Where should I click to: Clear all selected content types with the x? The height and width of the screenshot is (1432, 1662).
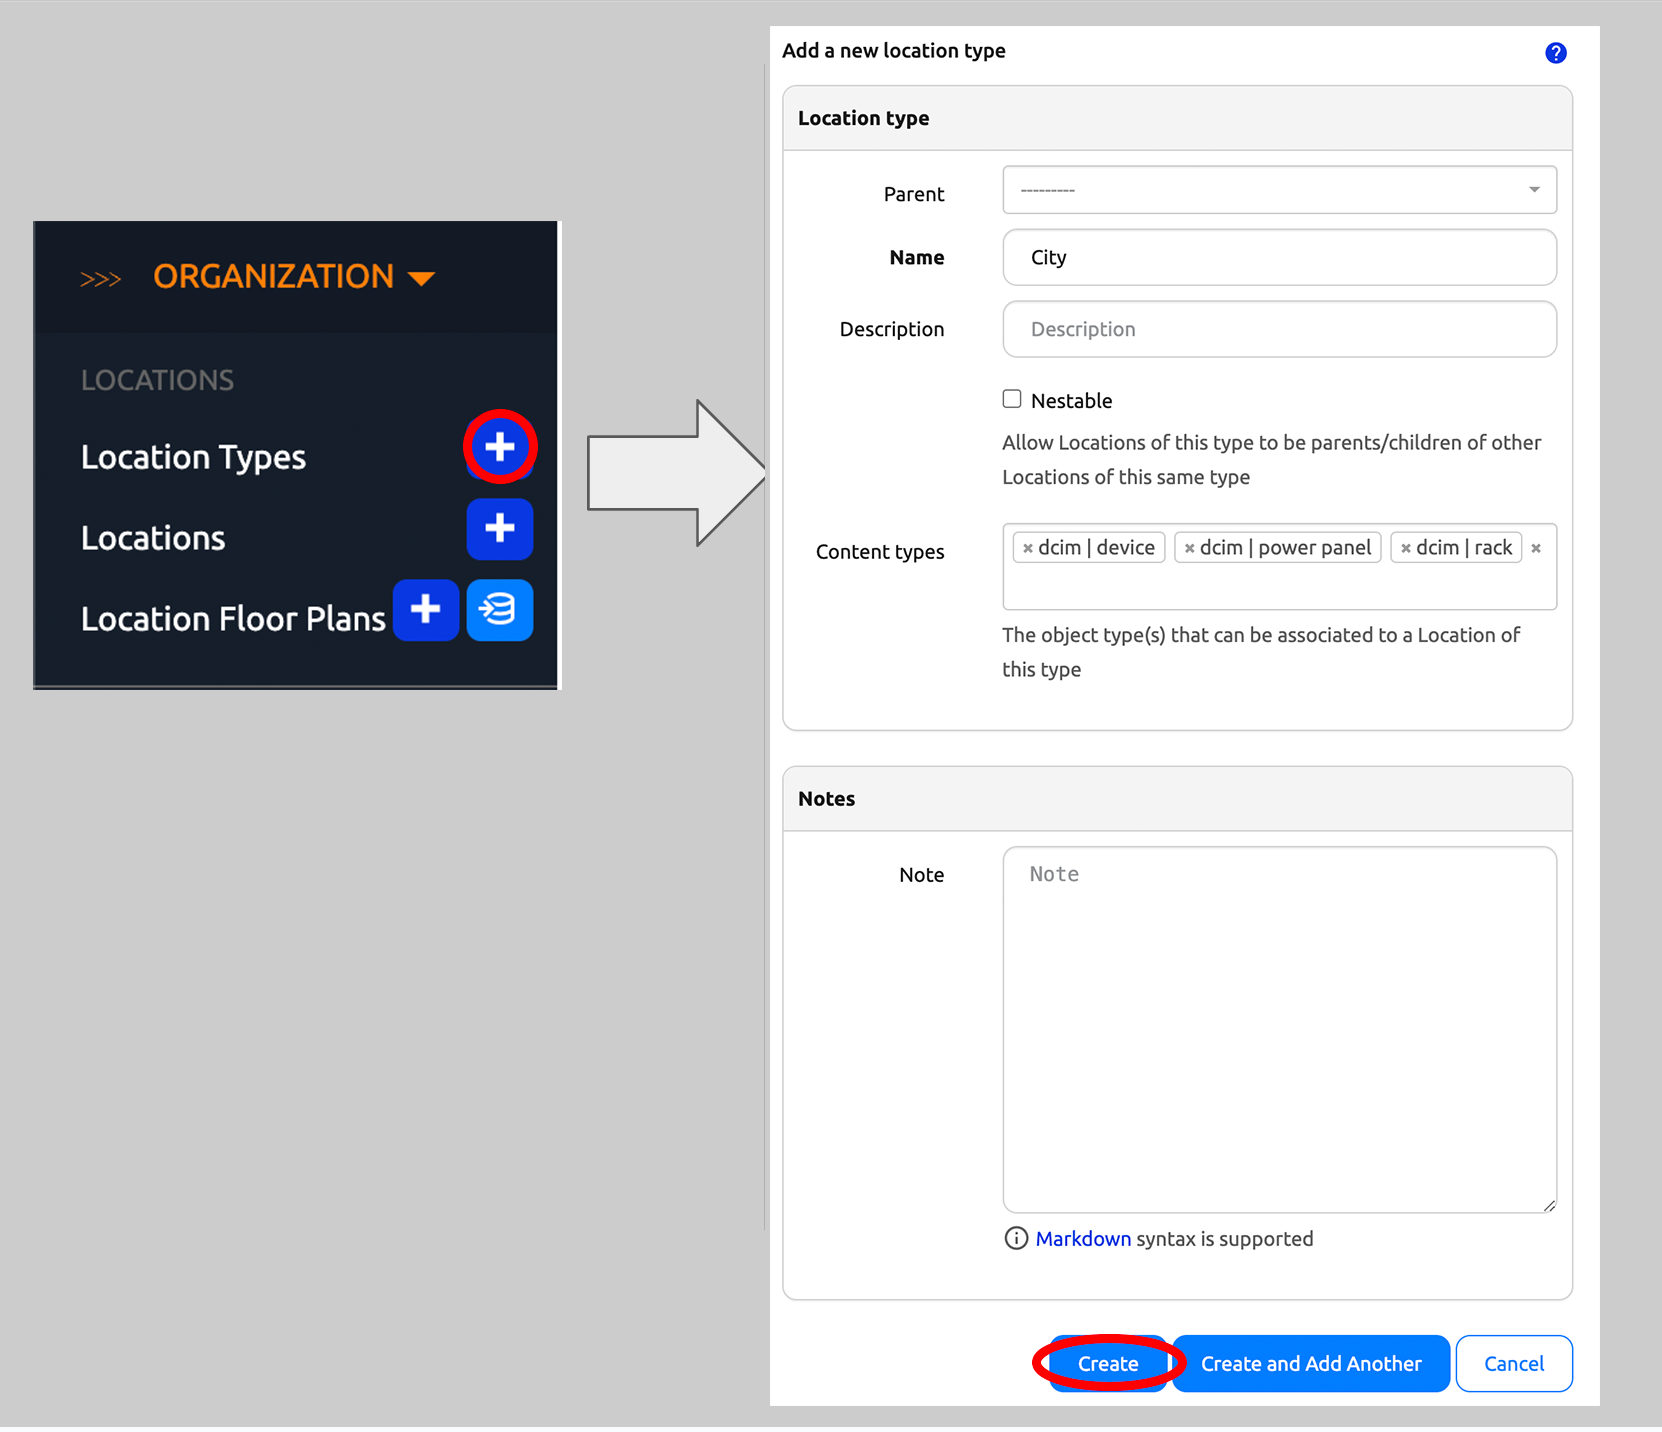point(1537,547)
